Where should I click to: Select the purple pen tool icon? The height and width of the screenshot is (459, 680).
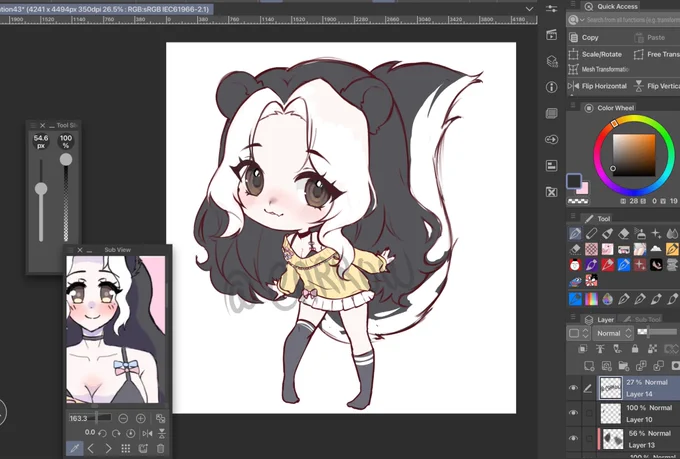tap(591, 265)
